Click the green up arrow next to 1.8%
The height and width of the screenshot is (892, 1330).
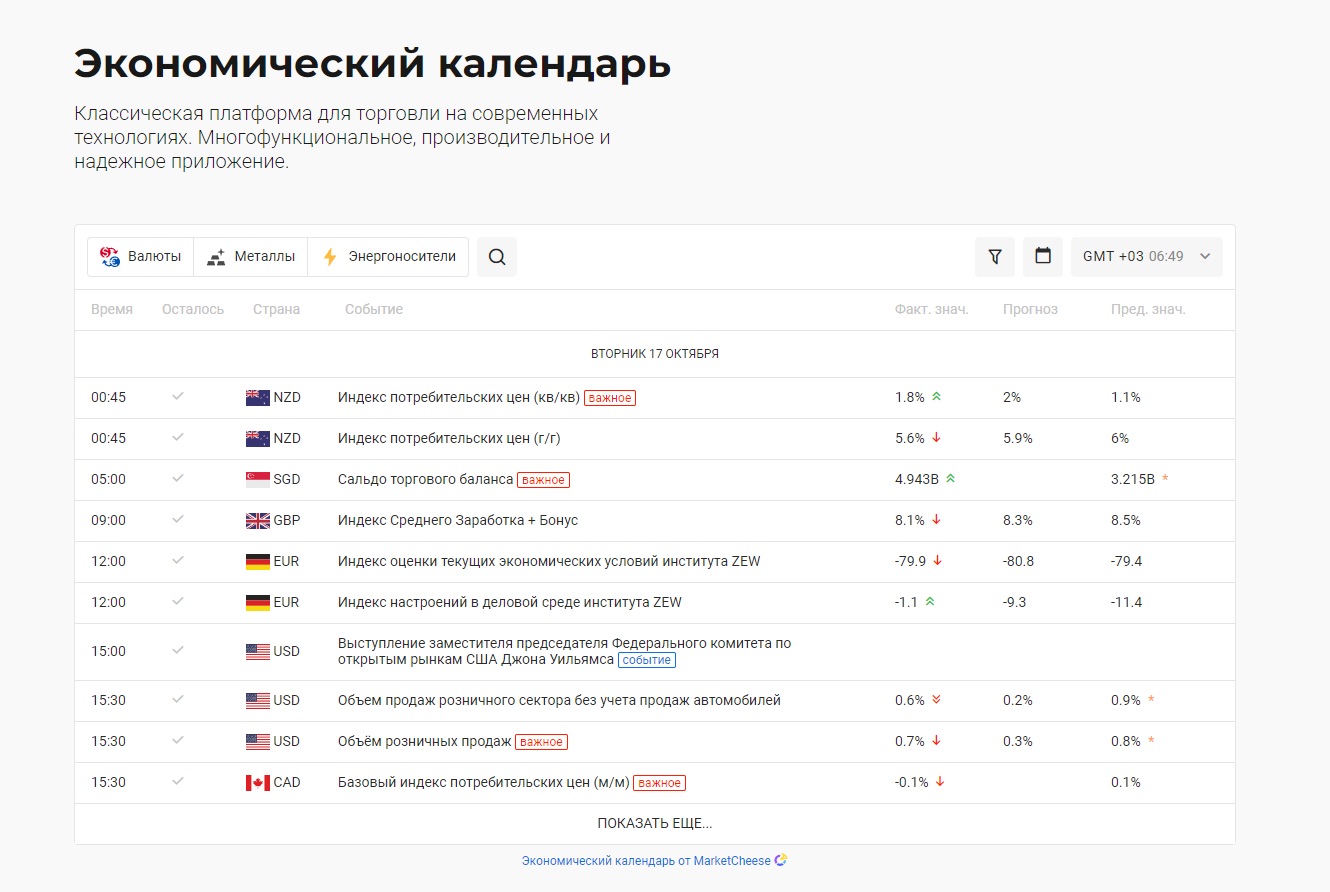point(937,397)
